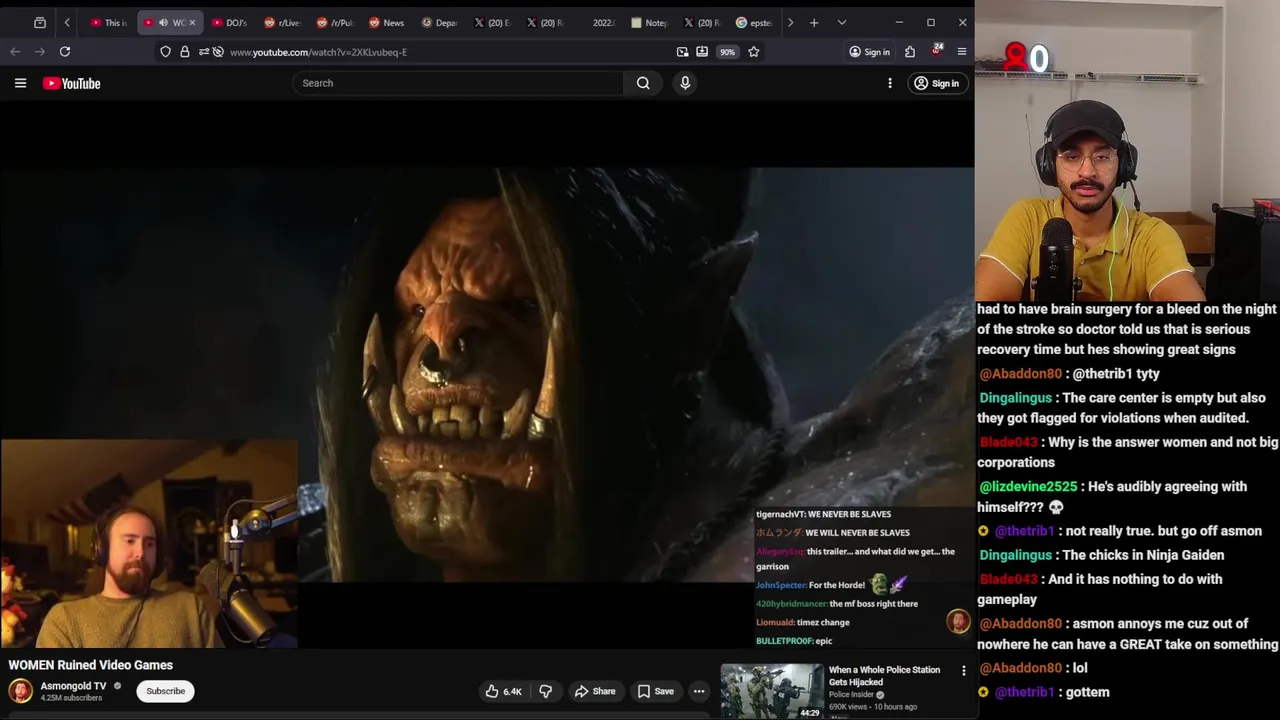This screenshot has width=1280, height=720.
Task: Open YouTube settings three-dot menu
Action: [x=890, y=83]
